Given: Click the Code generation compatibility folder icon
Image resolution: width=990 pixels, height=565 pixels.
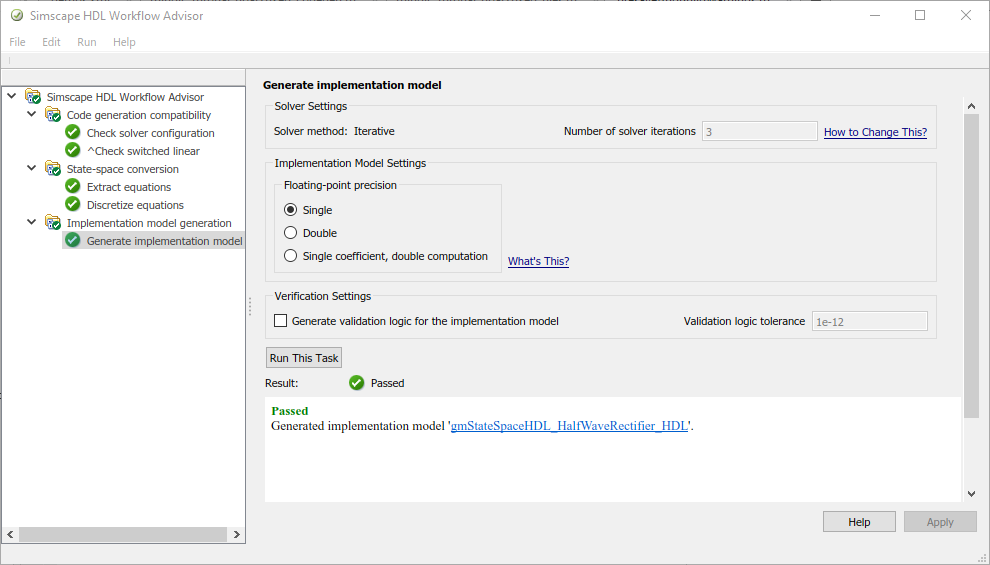Looking at the screenshot, I should tap(53, 115).
